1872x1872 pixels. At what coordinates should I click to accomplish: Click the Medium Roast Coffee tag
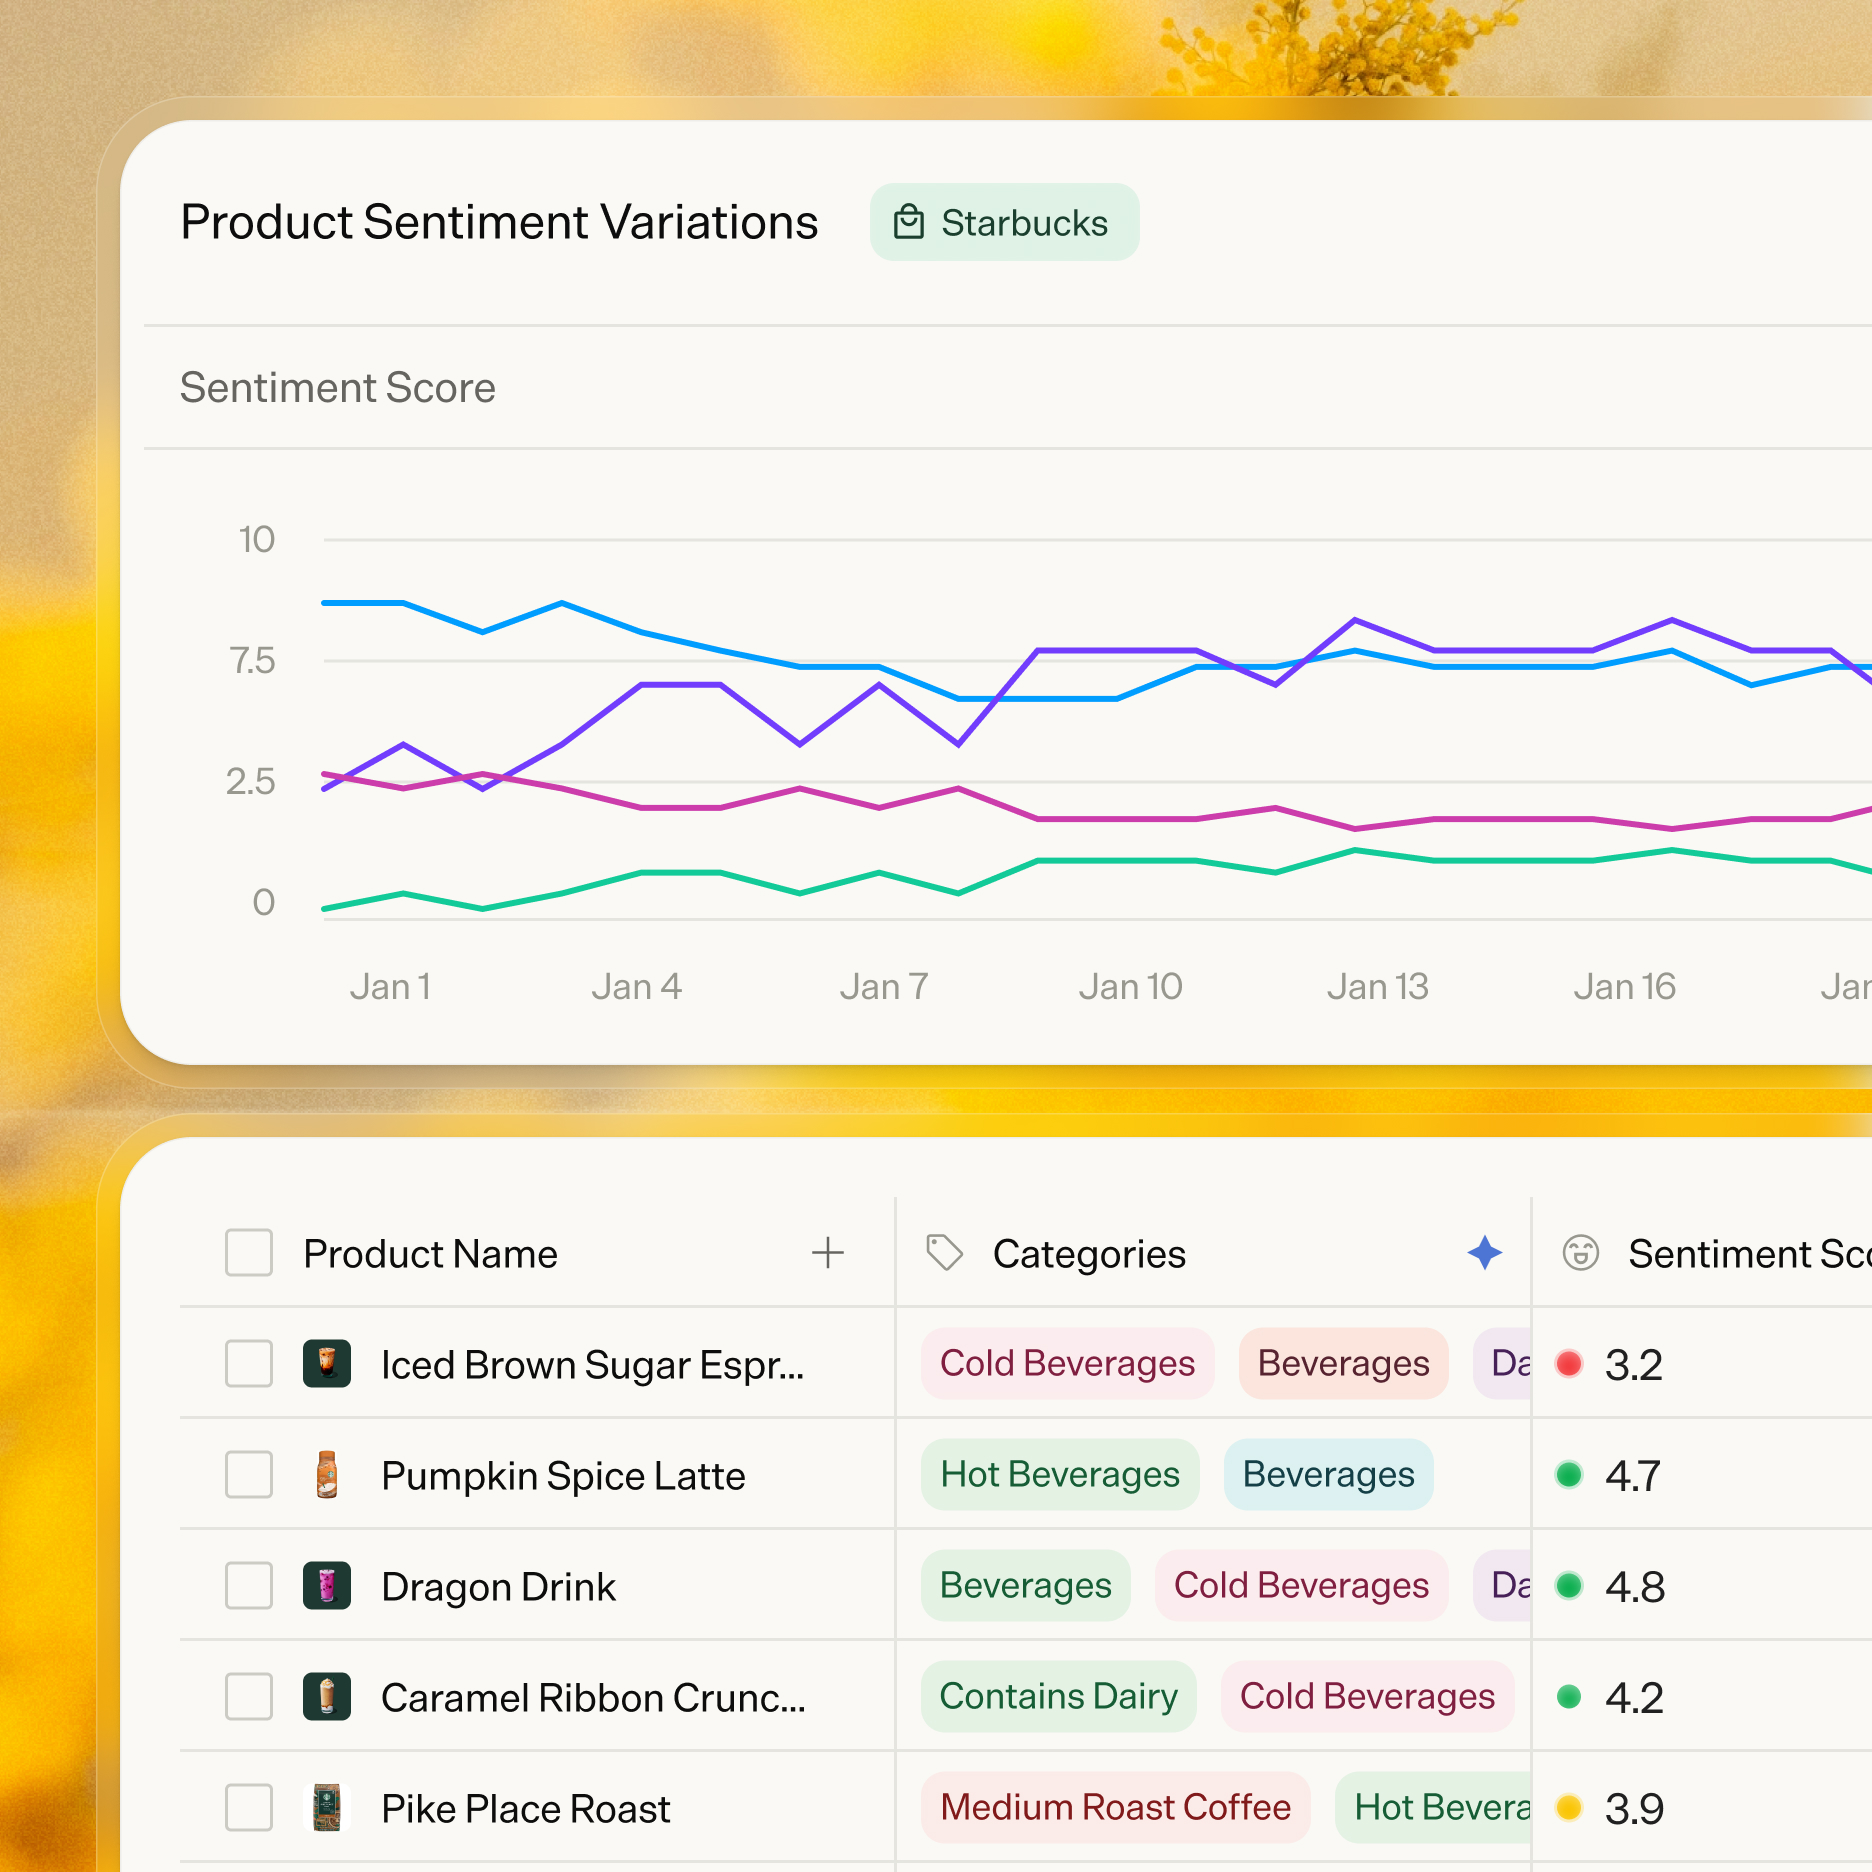point(1116,1808)
